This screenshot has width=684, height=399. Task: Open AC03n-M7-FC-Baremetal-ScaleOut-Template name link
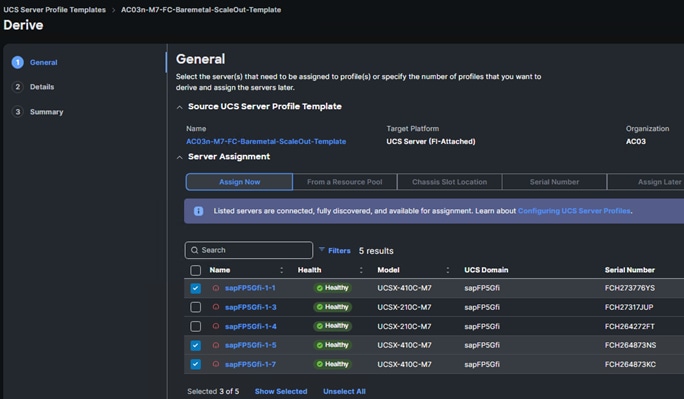(266, 141)
